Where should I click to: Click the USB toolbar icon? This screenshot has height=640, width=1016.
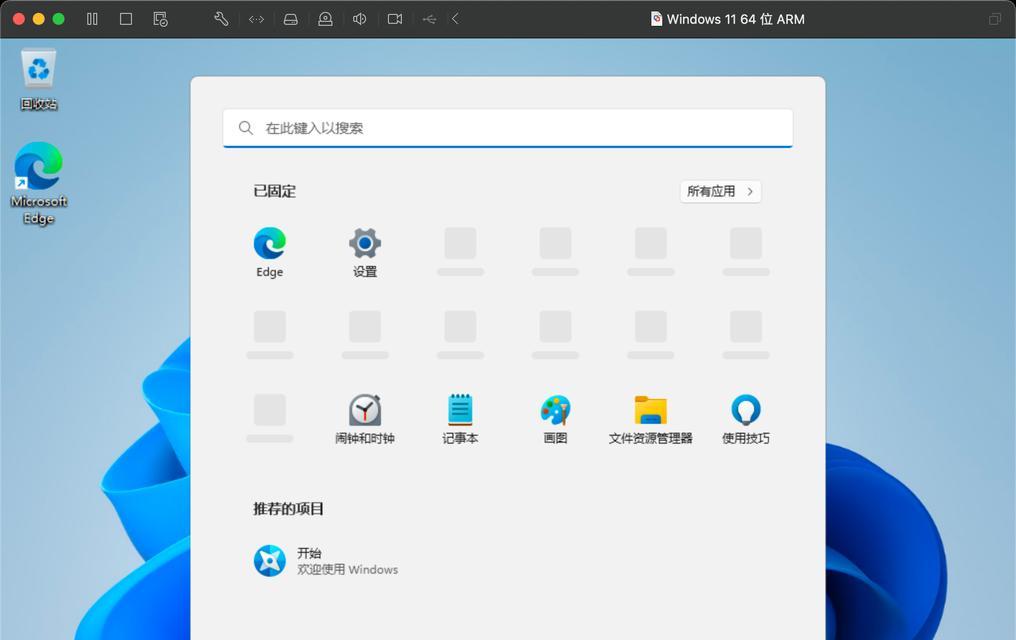(x=429, y=19)
